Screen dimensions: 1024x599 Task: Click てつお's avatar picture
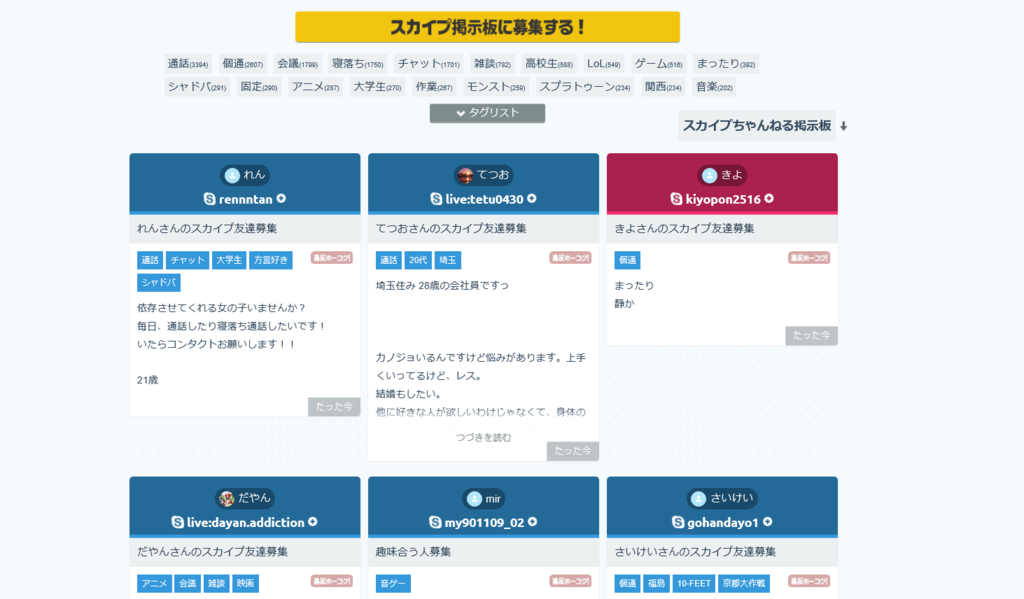click(x=464, y=173)
